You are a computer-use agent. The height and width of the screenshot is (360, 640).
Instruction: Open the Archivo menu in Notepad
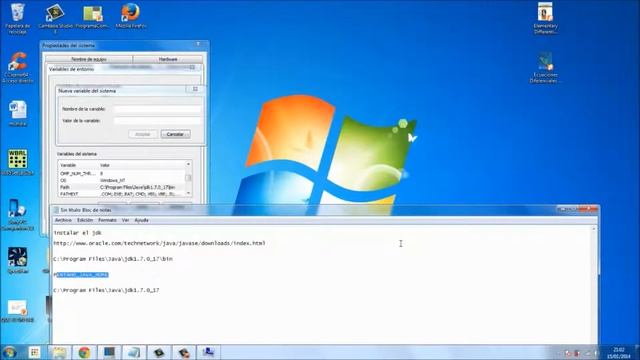[x=63, y=220]
